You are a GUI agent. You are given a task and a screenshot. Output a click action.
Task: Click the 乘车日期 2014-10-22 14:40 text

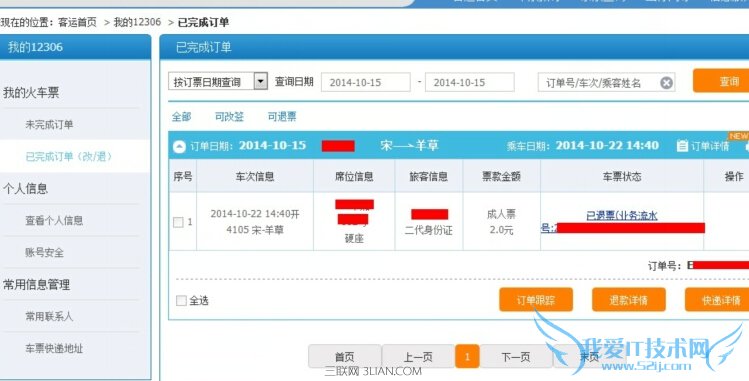[583, 146]
